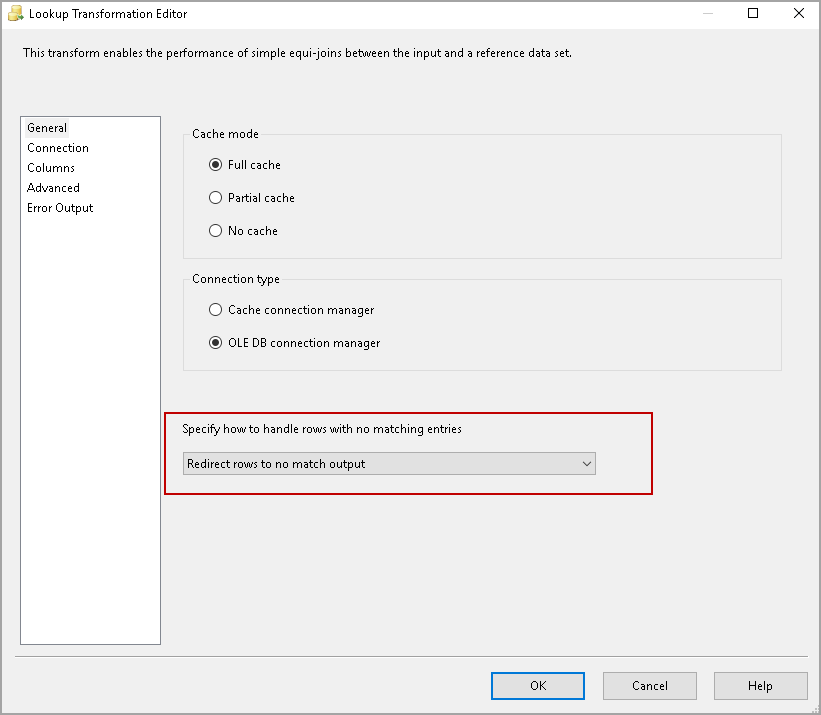
Task: Maximize the Lookup Transformation Editor window
Action: [753, 14]
